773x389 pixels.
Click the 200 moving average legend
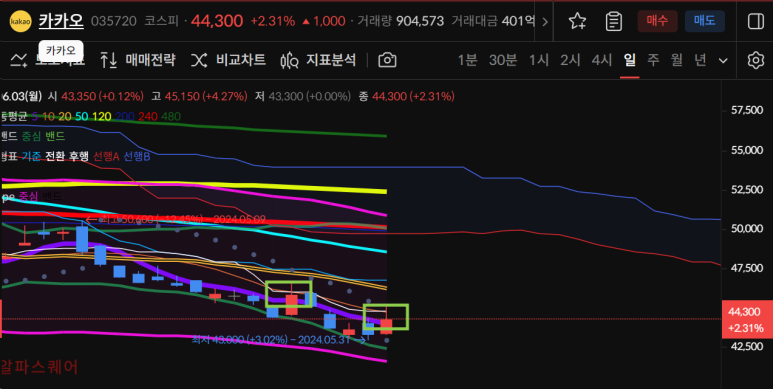(125, 117)
